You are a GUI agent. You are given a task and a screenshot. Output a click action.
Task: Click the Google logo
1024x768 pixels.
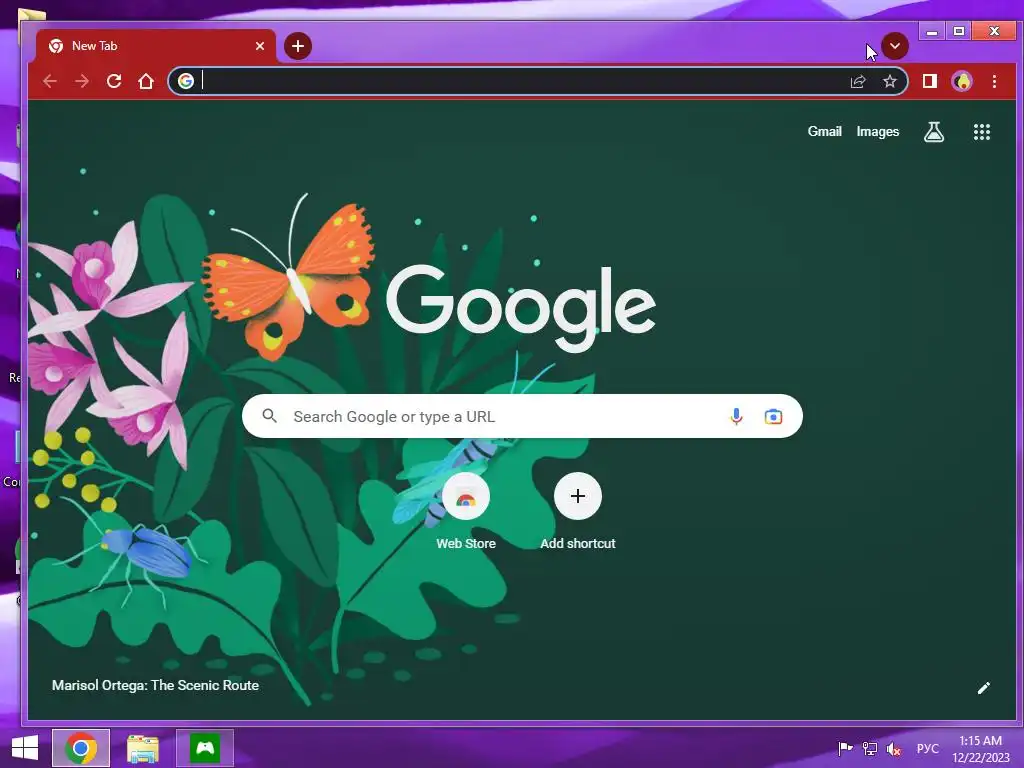click(521, 307)
